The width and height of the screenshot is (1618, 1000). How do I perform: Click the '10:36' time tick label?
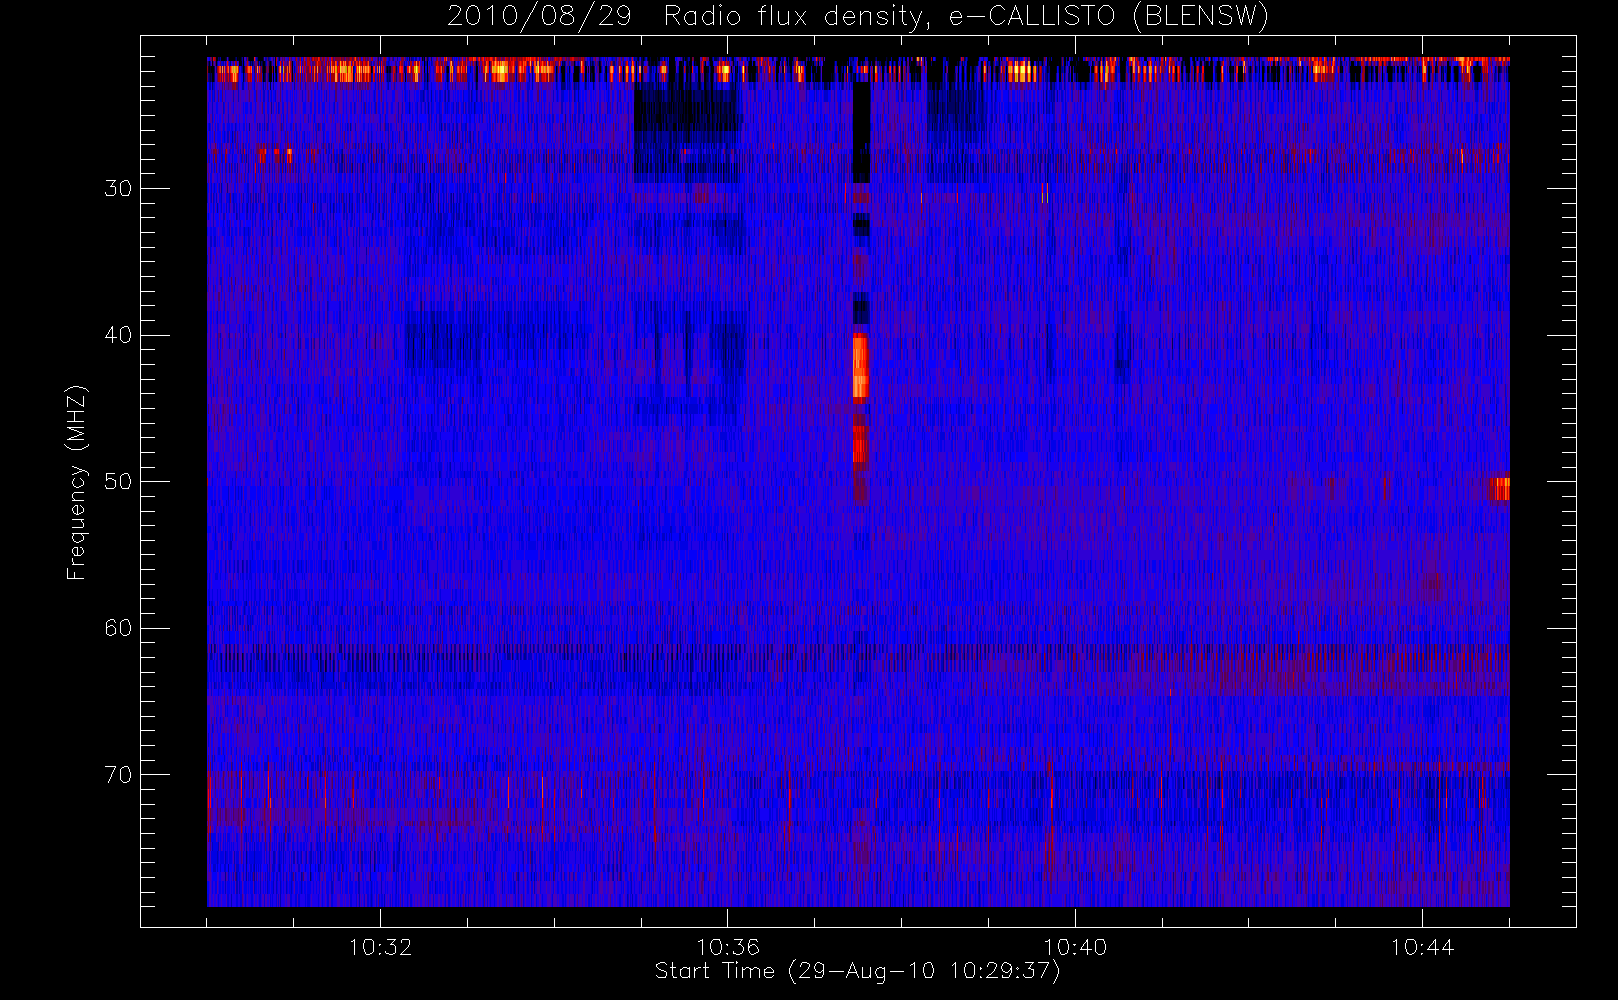click(728, 947)
